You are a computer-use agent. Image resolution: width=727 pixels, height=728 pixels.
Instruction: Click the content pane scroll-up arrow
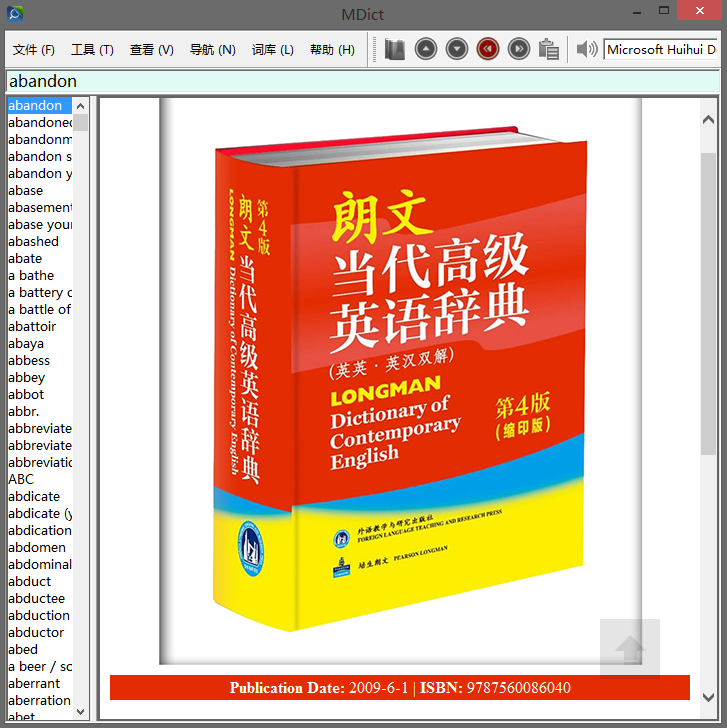click(708, 120)
